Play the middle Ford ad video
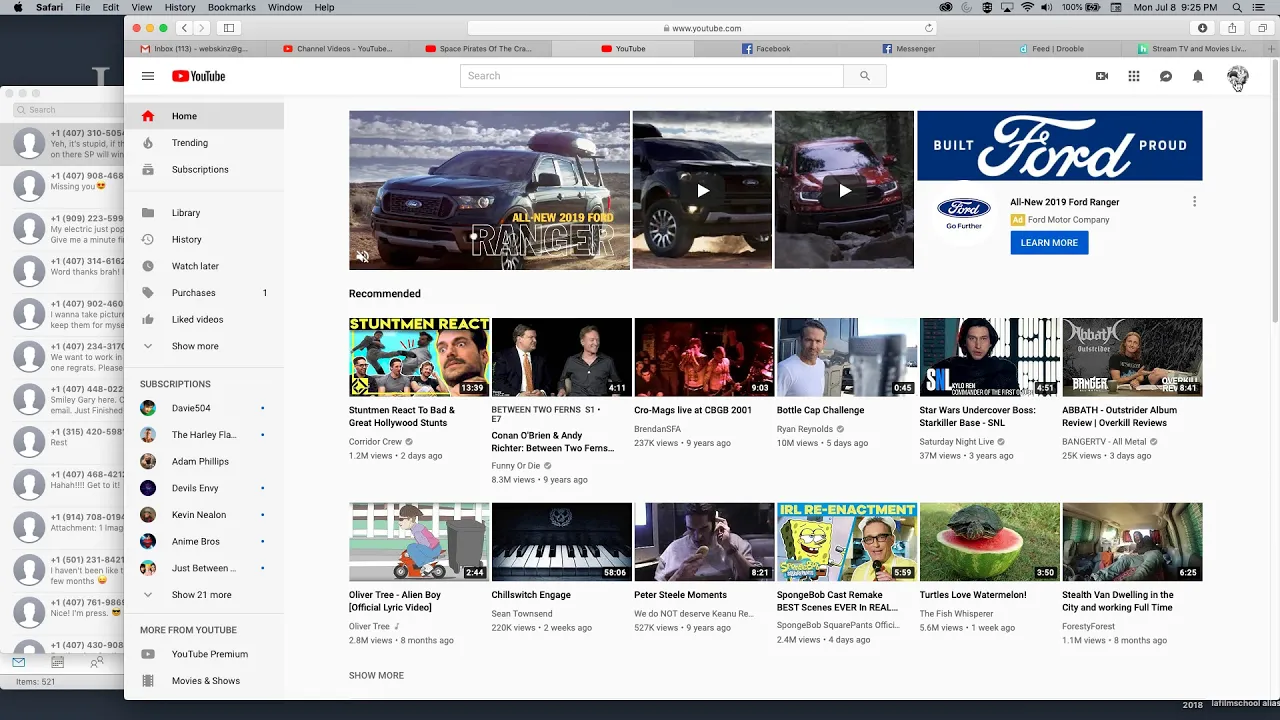1280x720 pixels. tap(702, 190)
